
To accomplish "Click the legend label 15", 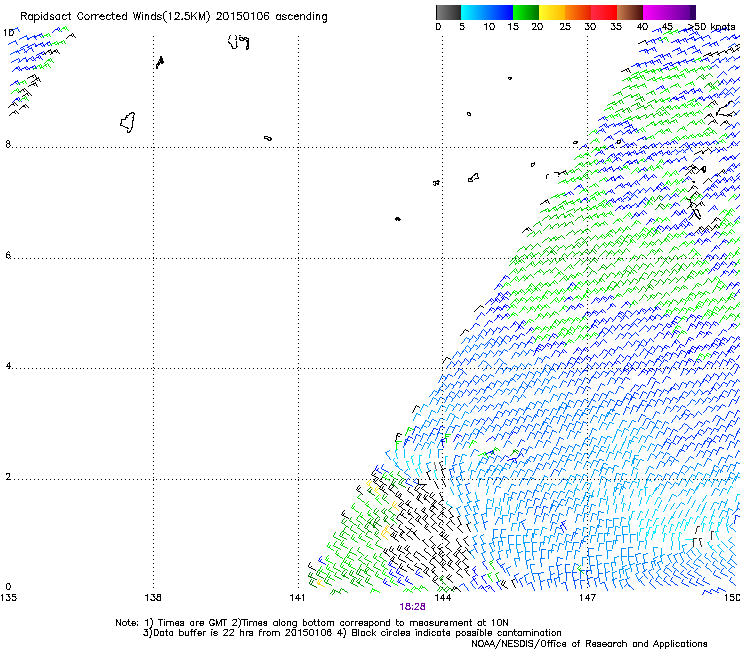I will pyautogui.click(x=513, y=27).
